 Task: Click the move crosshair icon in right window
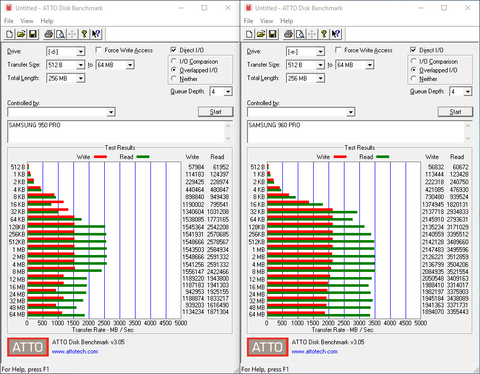[x=312, y=34]
